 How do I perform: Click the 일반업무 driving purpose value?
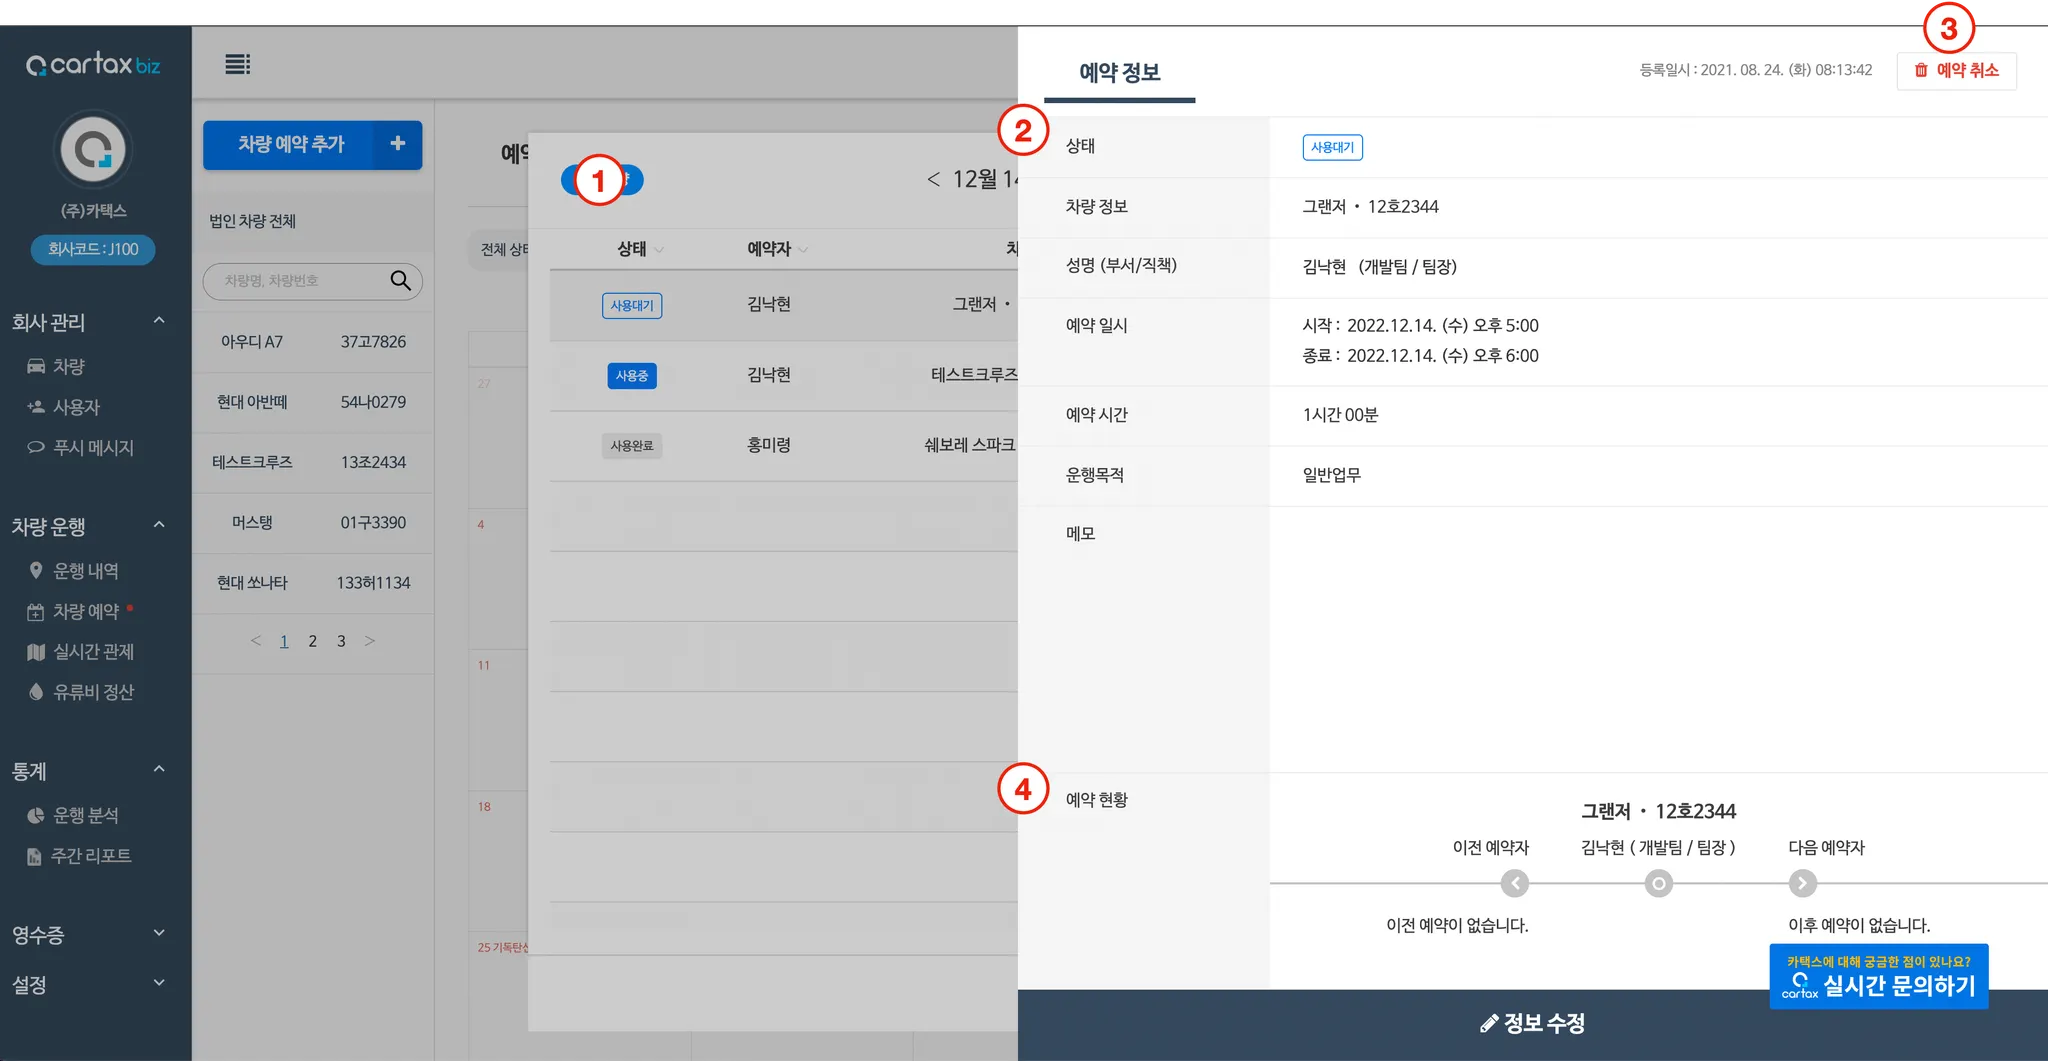pyautogui.click(x=1331, y=475)
